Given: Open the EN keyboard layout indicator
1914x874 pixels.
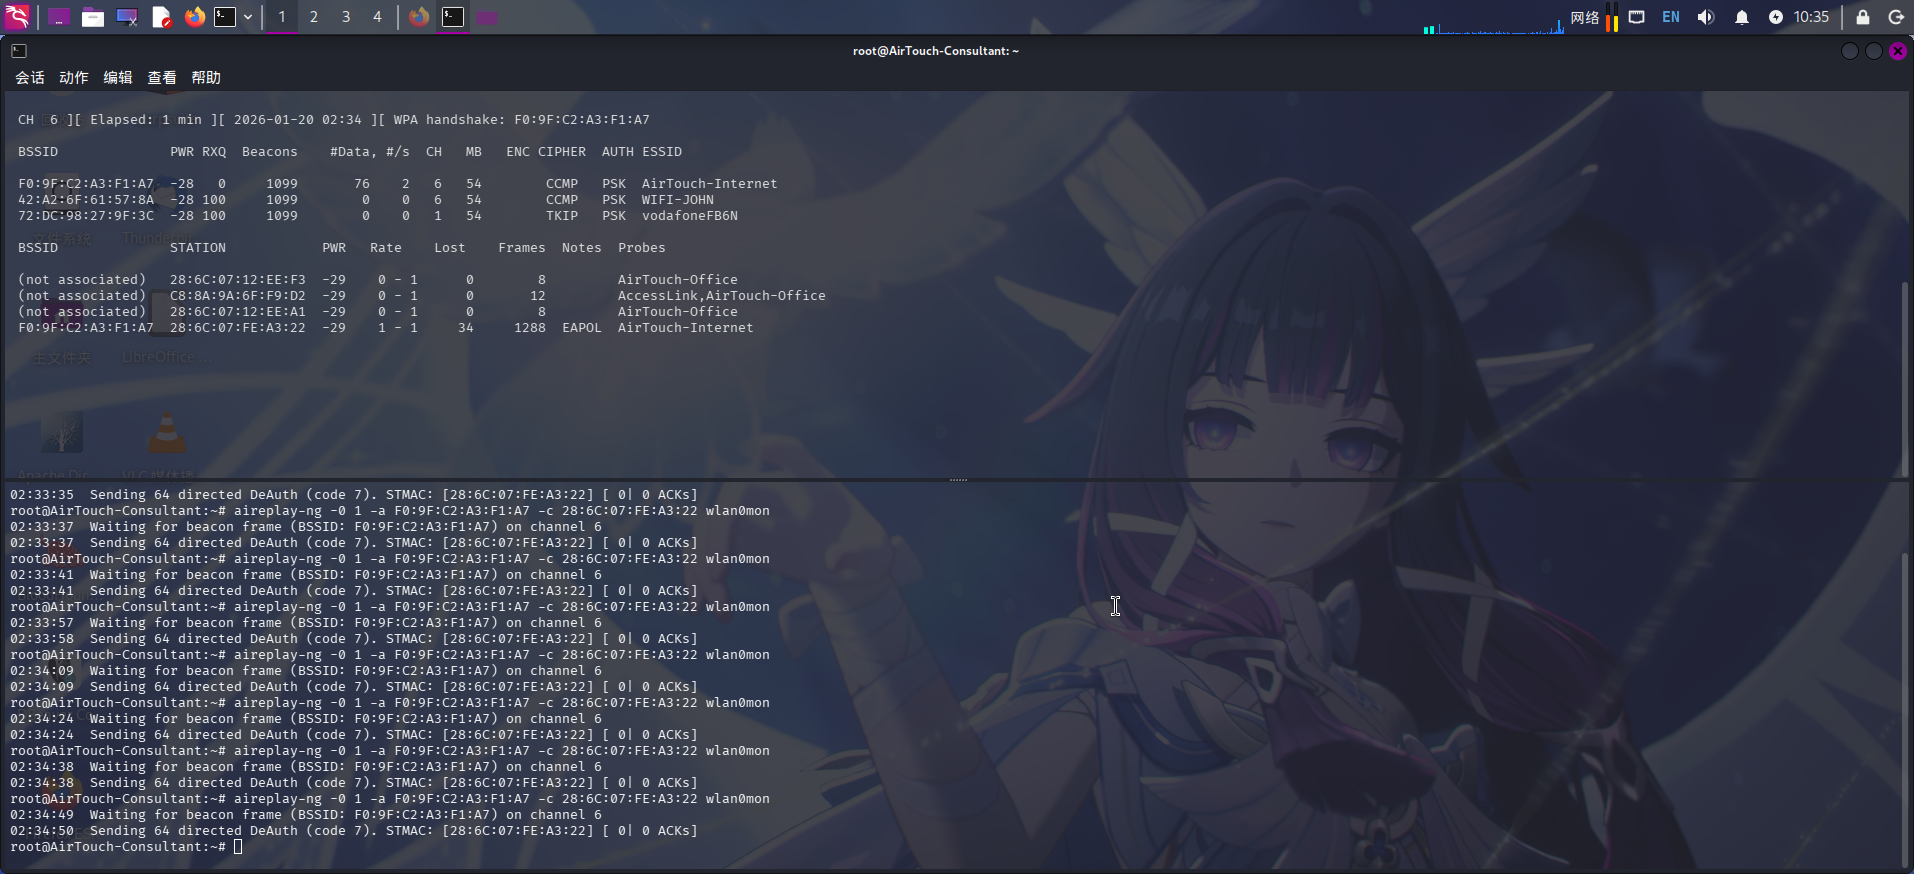Looking at the screenshot, I should (1671, 17).
